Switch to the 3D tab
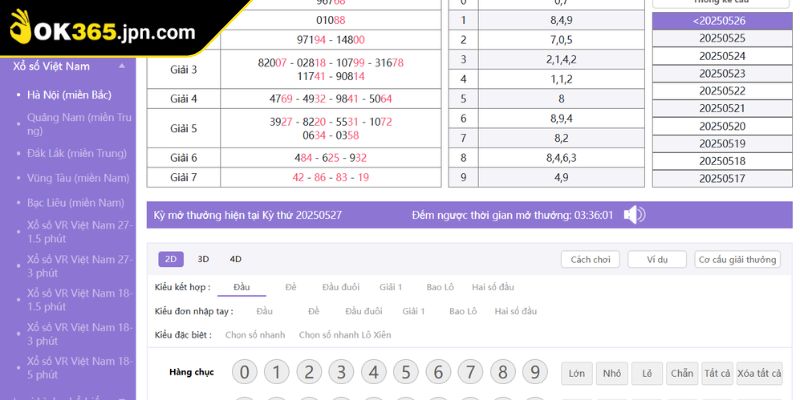 click(x=203, y=259)
